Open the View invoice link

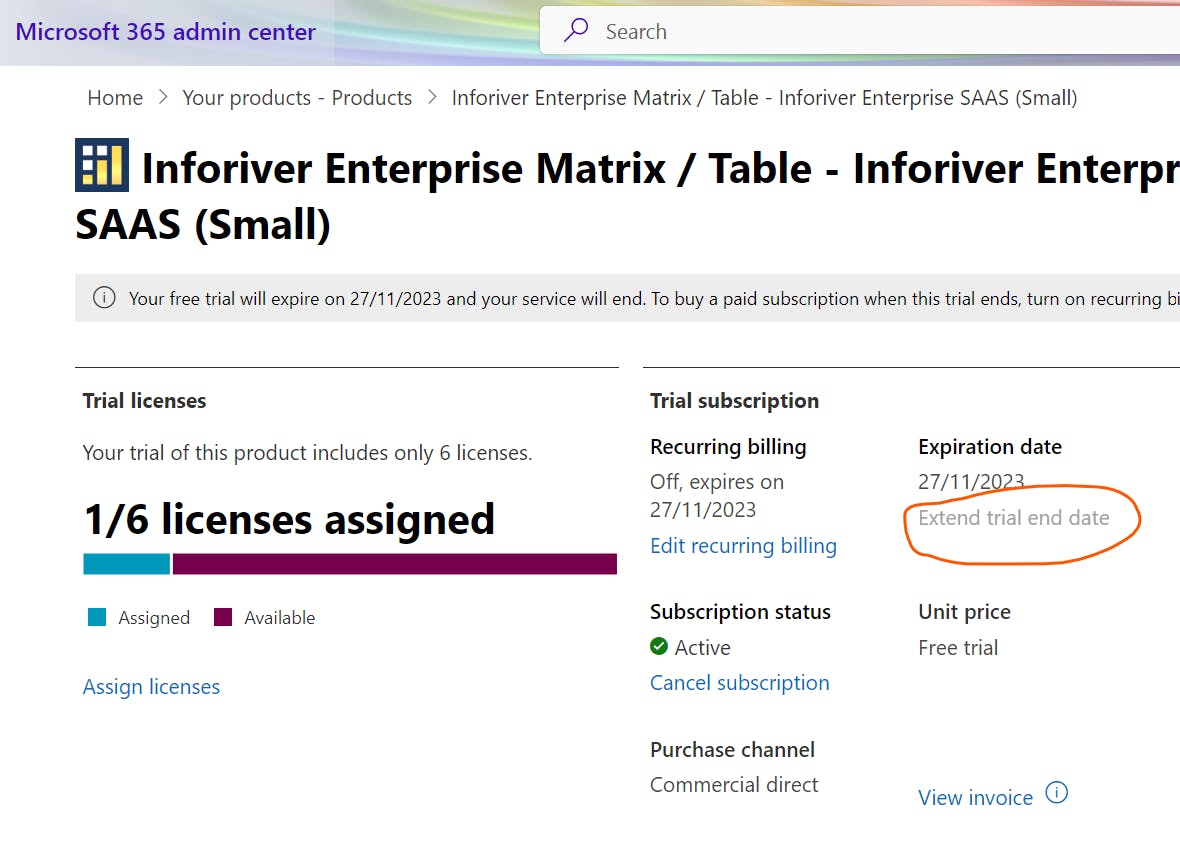click(x=975, y=798)
